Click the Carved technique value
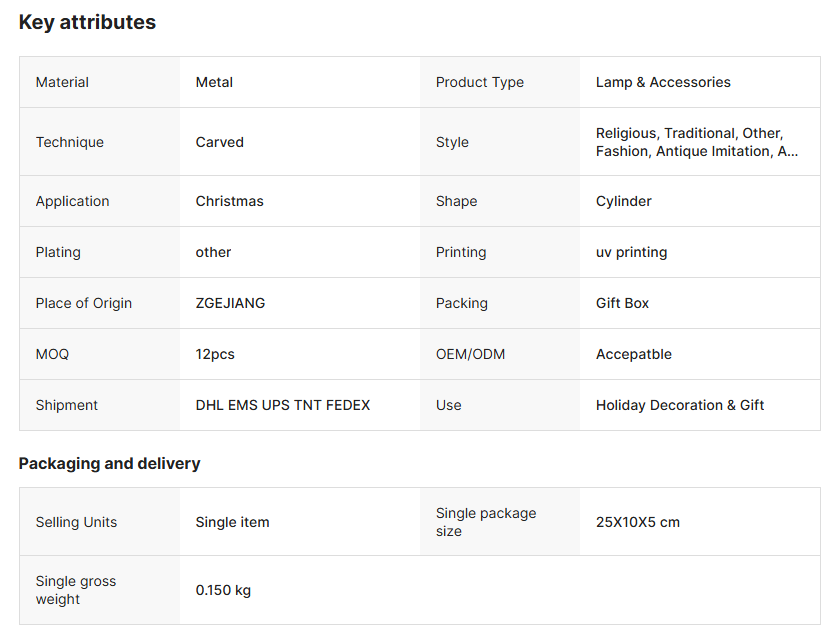832x634 pixels. tap(219, 142)
